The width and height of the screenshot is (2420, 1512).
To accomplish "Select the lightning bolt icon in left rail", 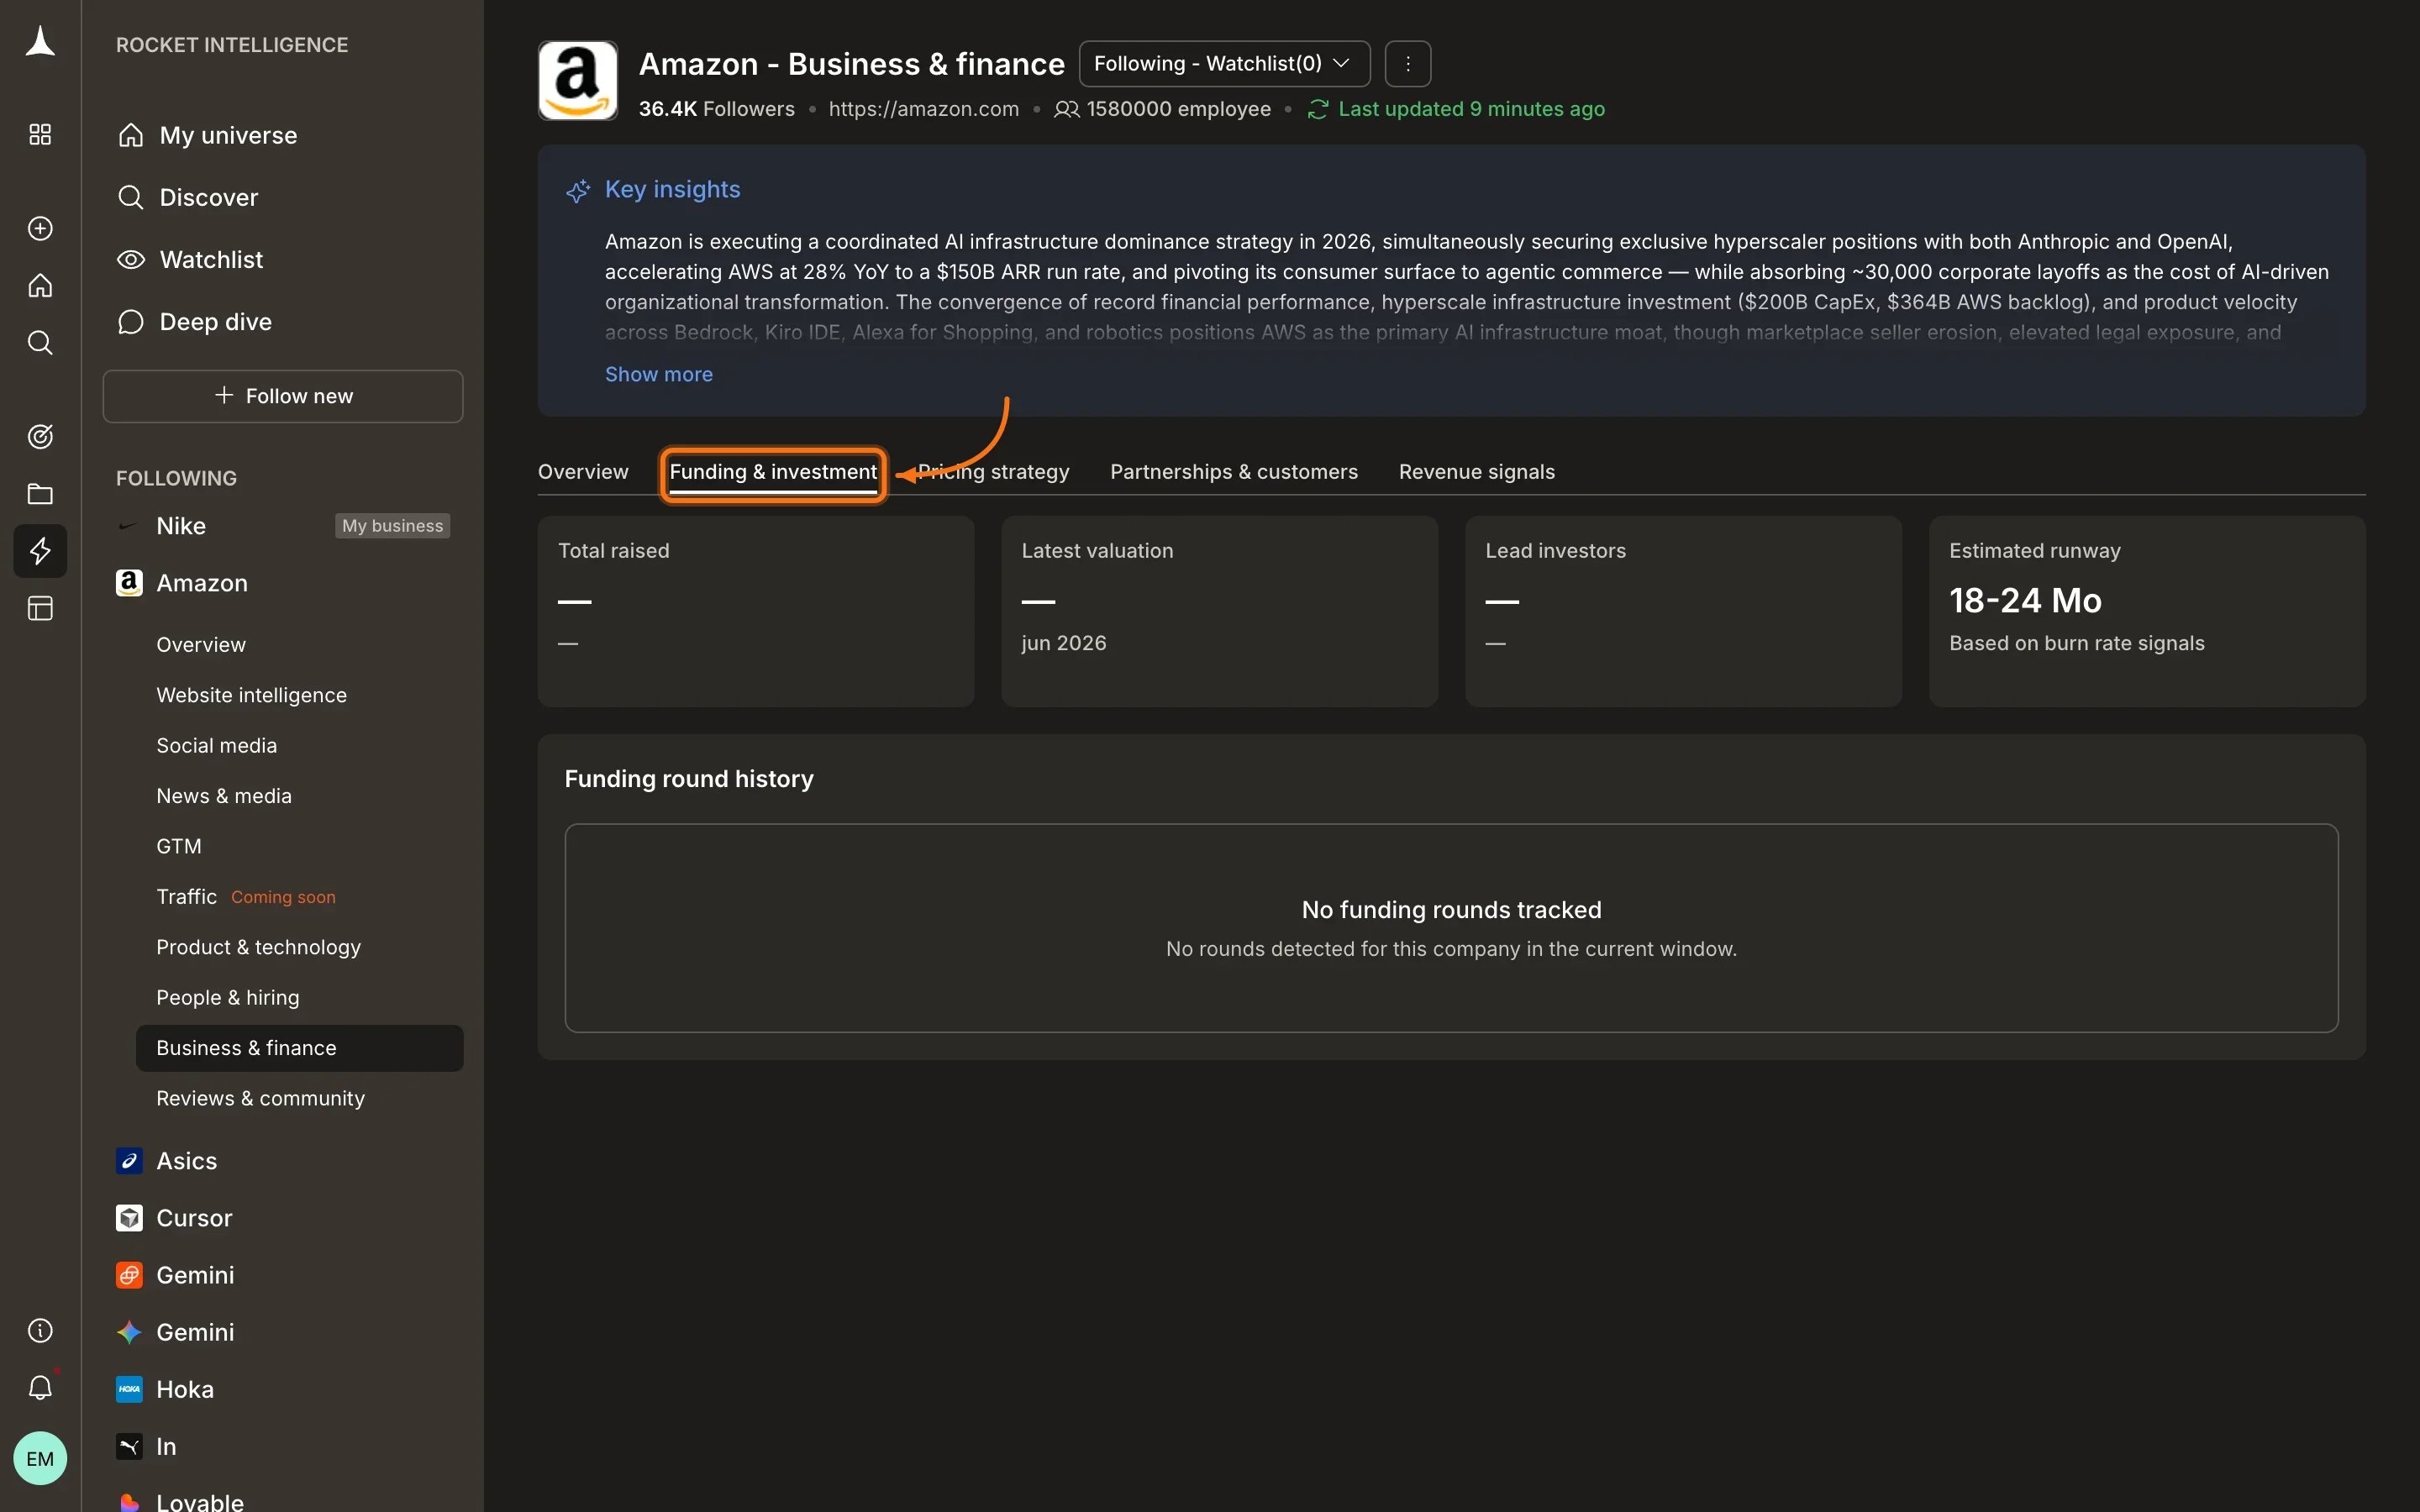I will pyautogui.click(x=40, y=551).
